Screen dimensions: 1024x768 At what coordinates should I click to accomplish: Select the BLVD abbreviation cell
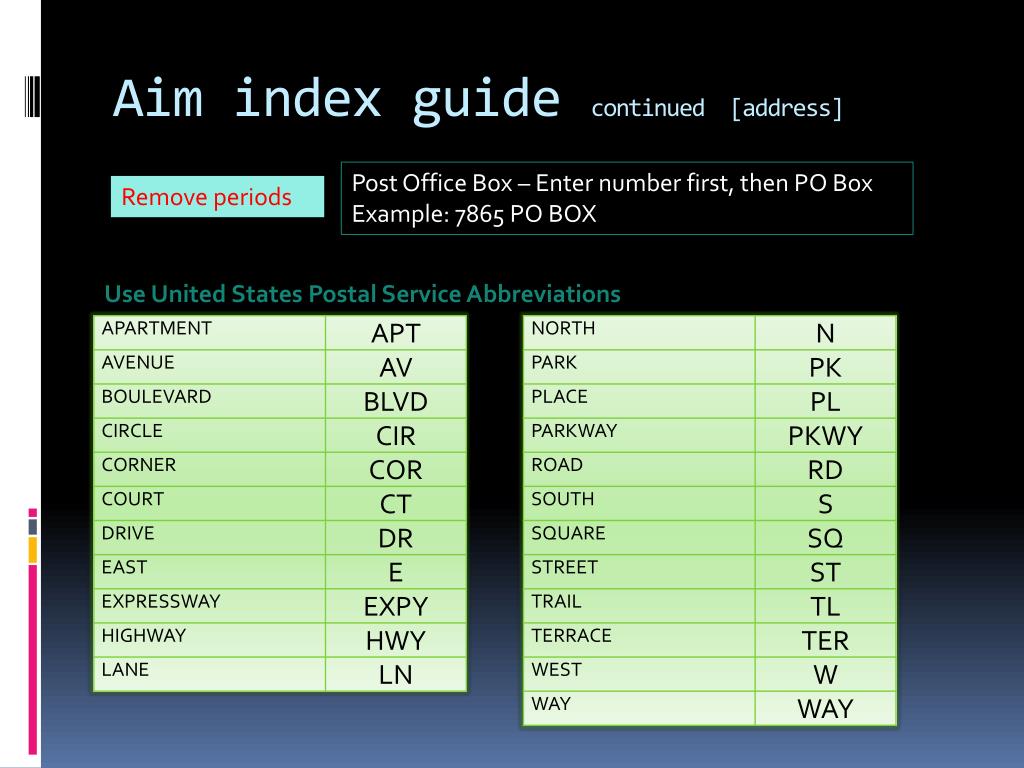pos(396,401)
